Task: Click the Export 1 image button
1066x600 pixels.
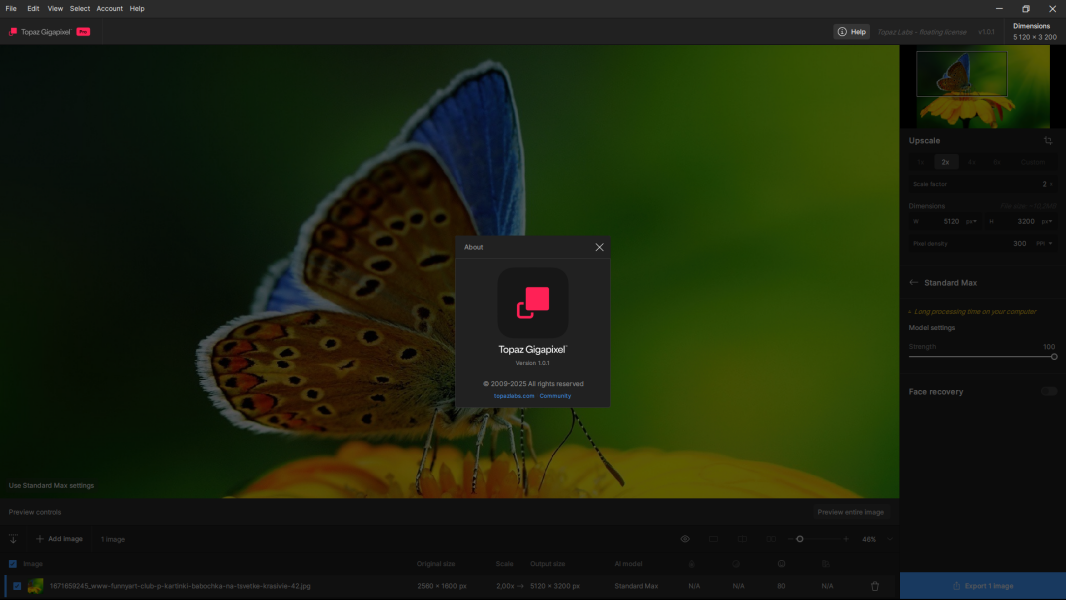Action: tap(982, 586)
